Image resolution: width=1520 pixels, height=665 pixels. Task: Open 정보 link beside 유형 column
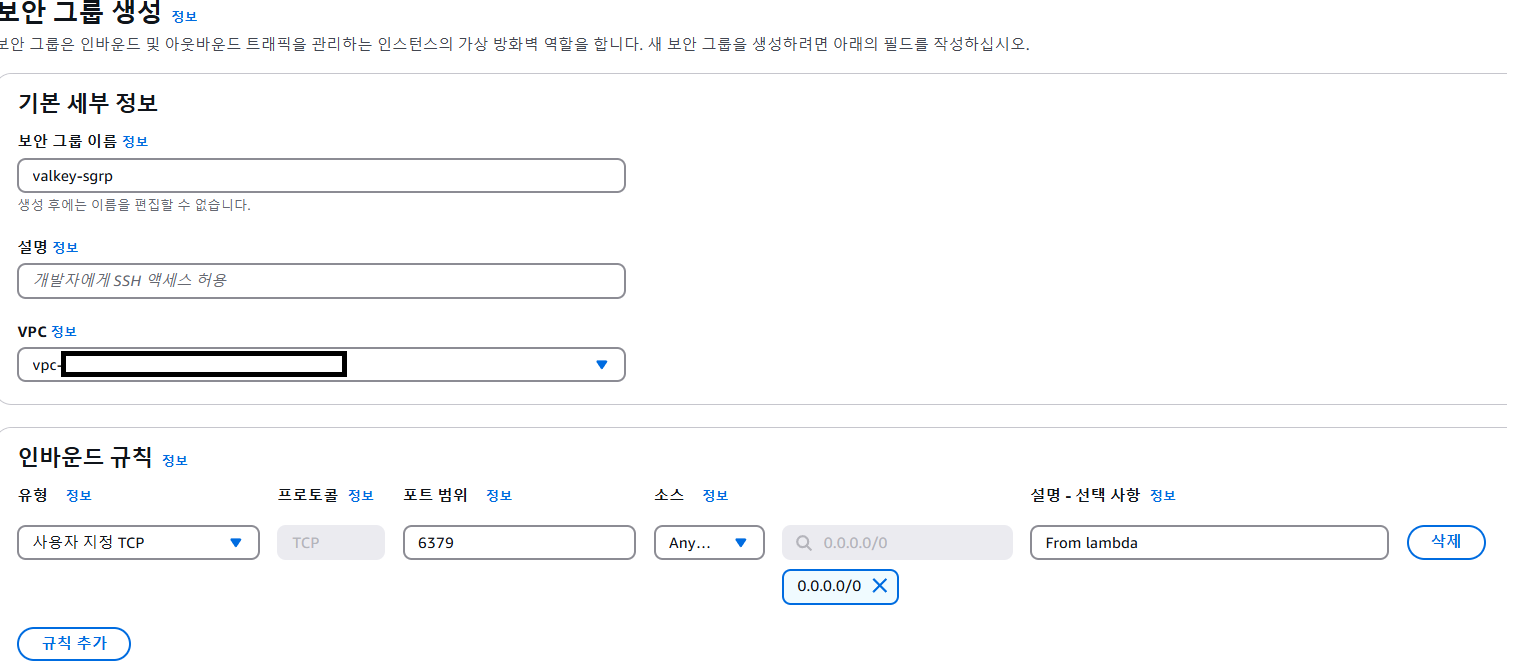click(79, 496)
